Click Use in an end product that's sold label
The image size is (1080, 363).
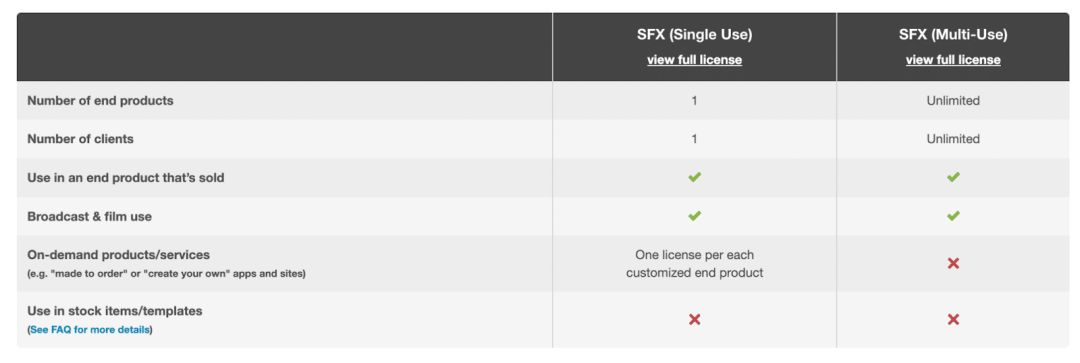126,178
